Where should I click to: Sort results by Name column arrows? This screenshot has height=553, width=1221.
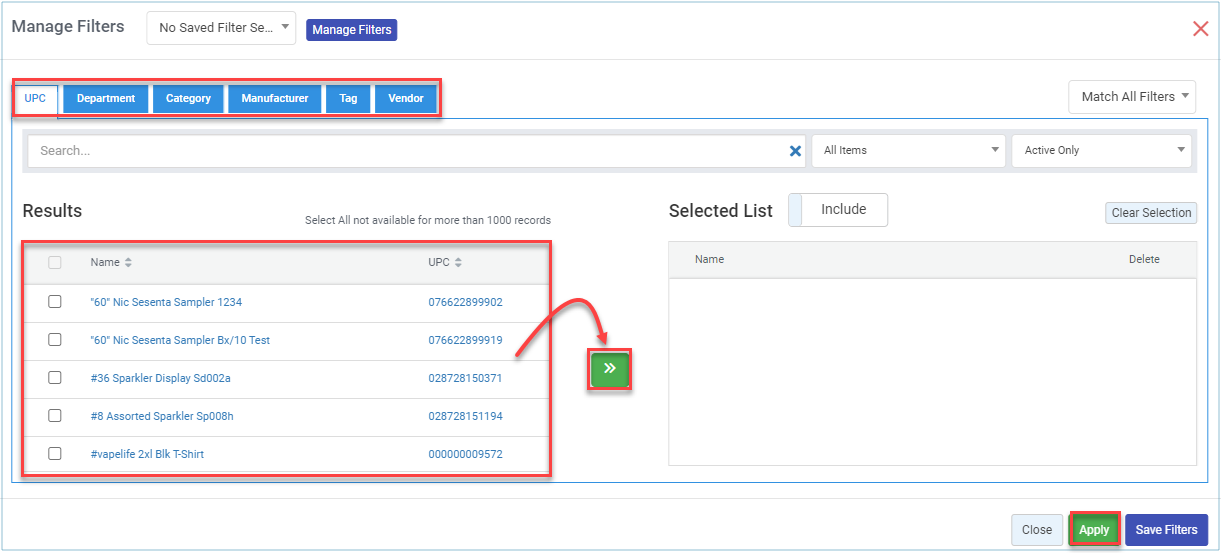coord(128,263)
